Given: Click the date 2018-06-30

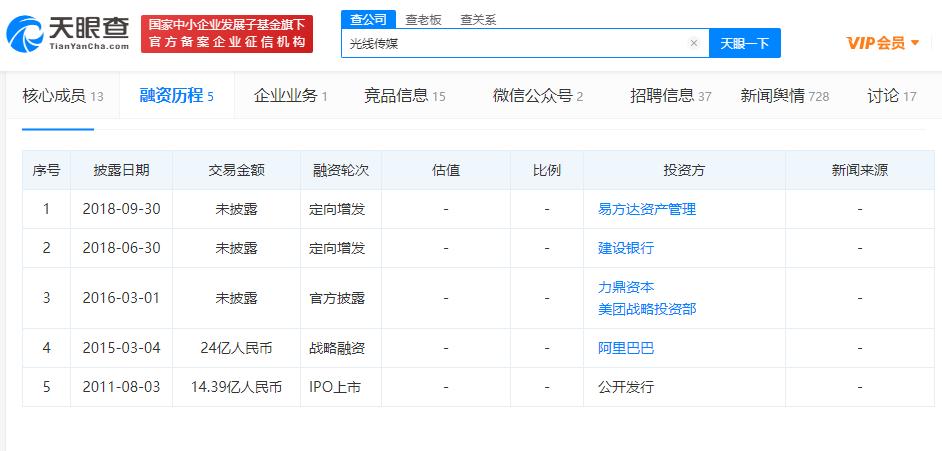Looking at the screenshot, I should click(x=121, y=248).
